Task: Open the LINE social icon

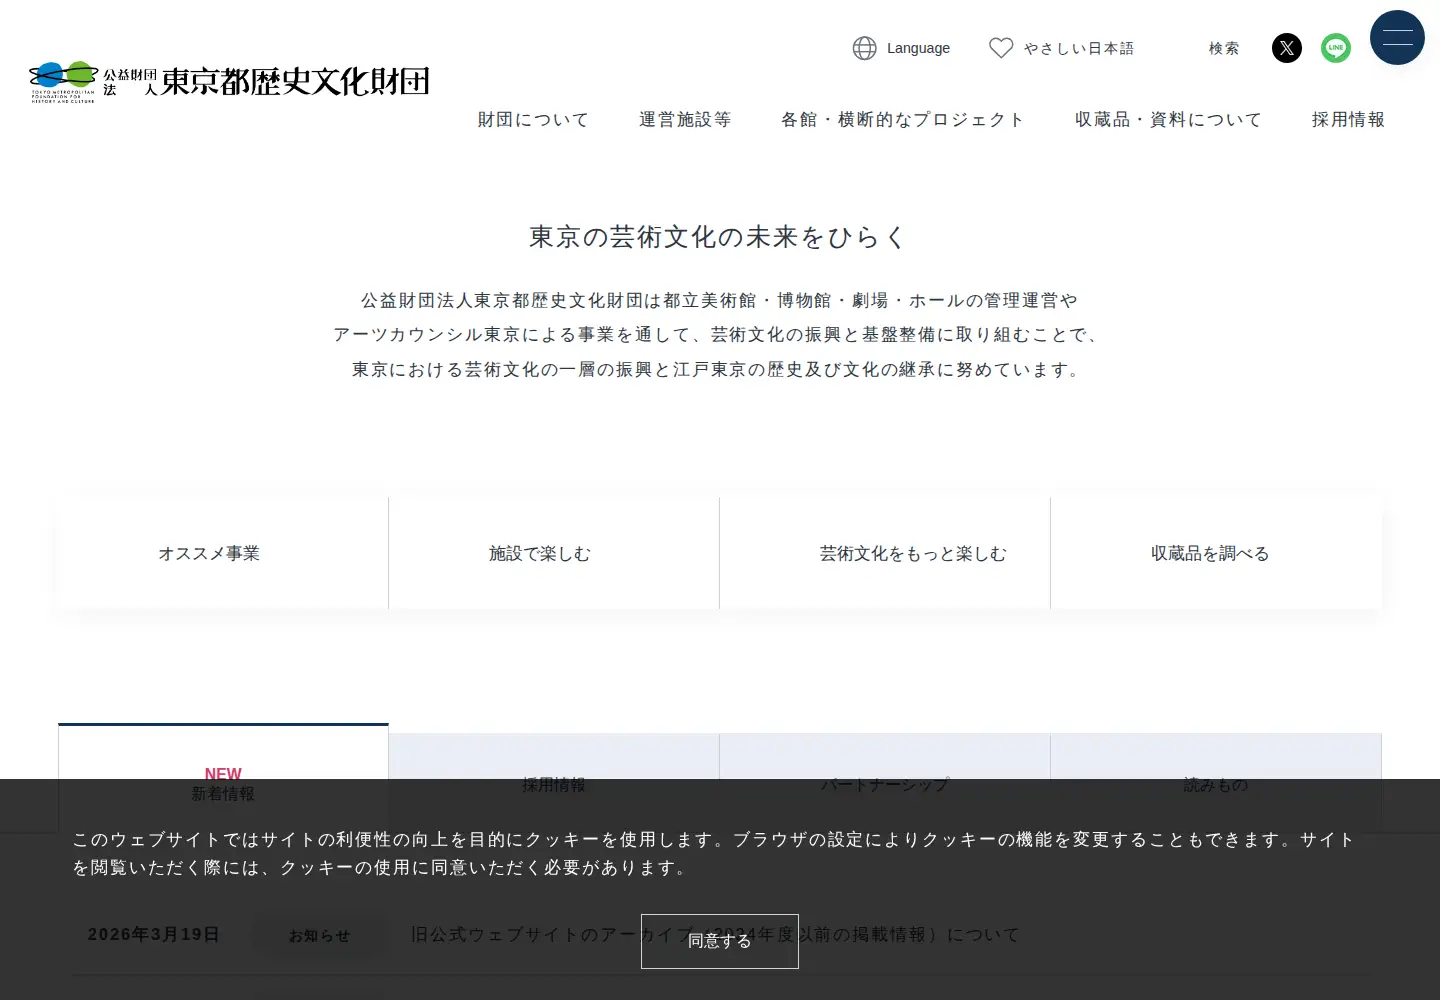Action: (1336, 48)
